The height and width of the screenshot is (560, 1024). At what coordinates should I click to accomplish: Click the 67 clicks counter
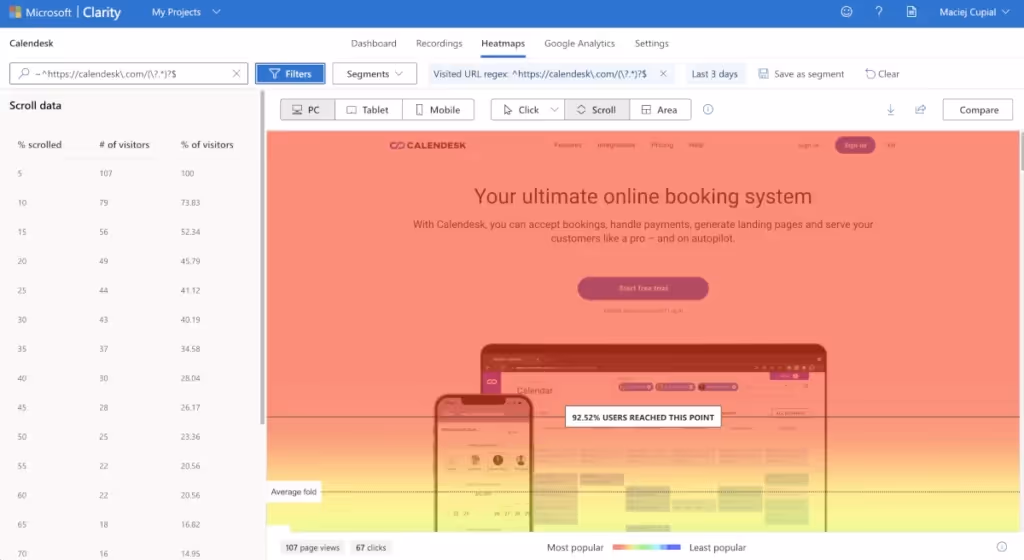[371, 548]
